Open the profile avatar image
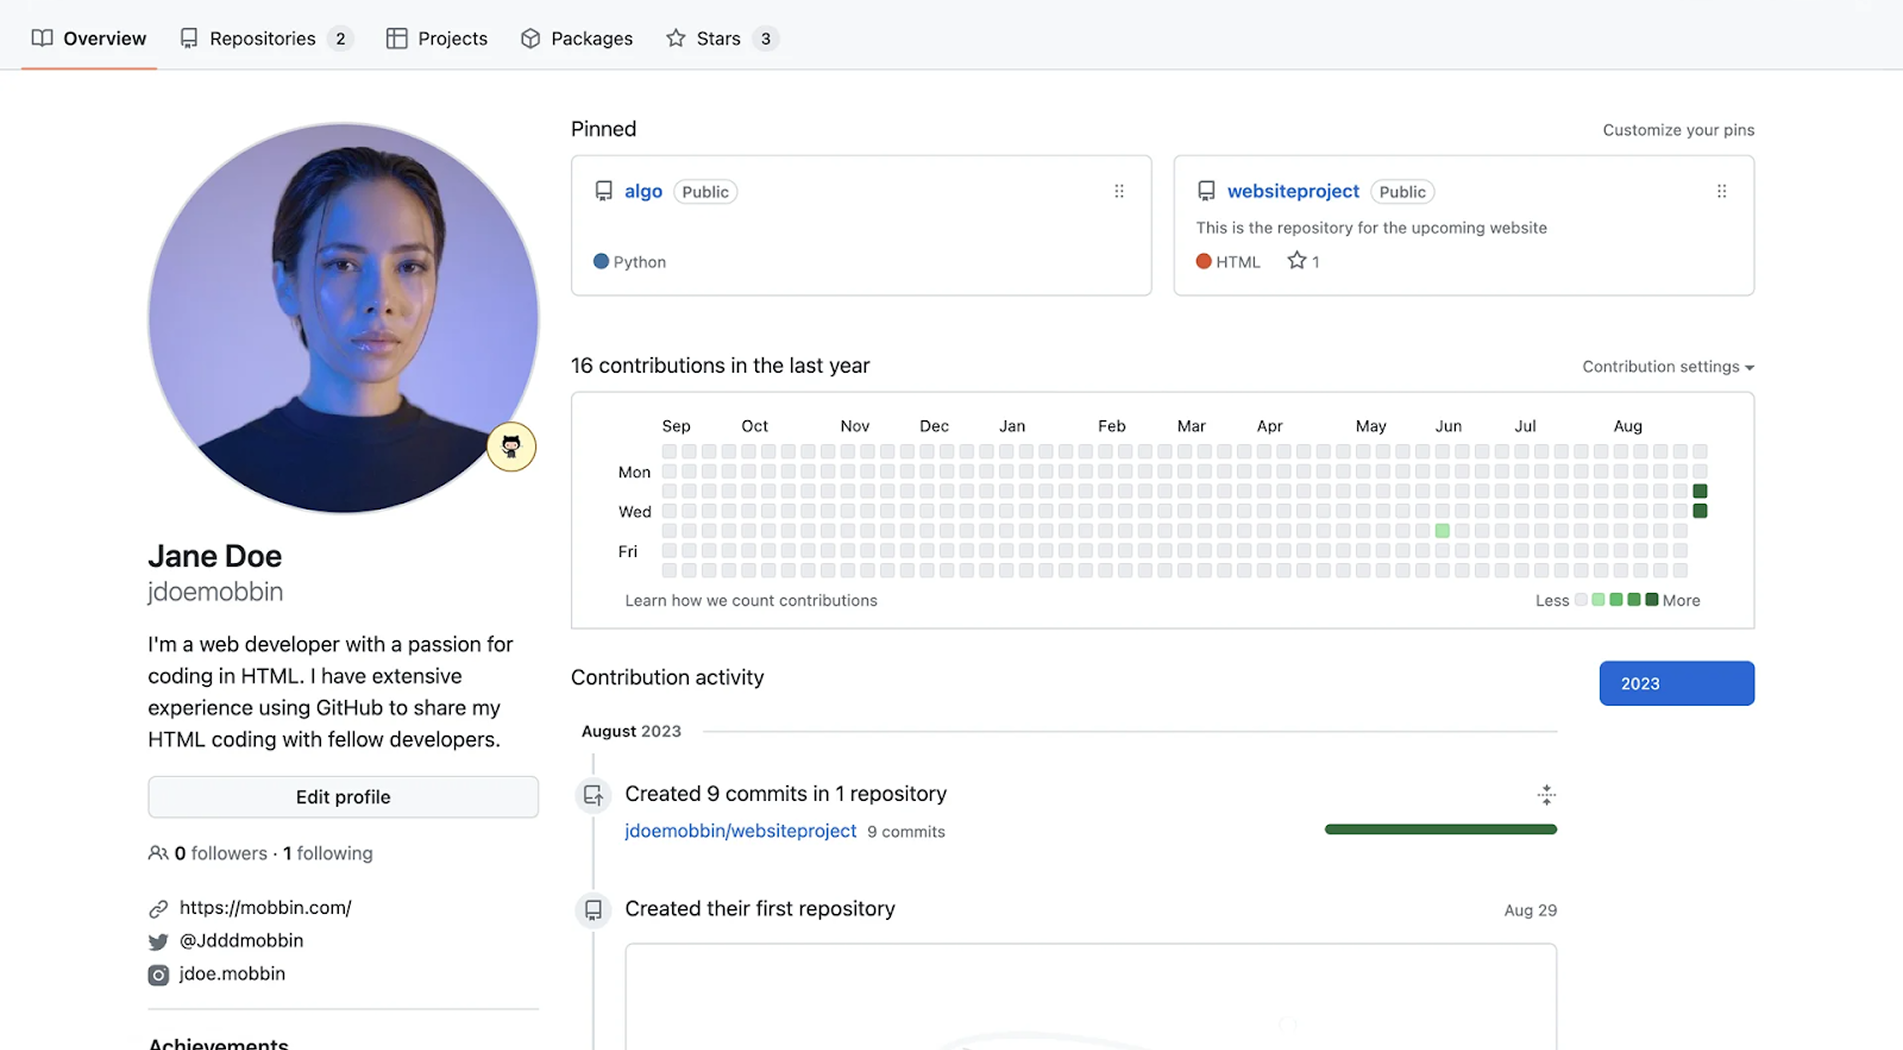Screen dimensions: 1903x1050 tap(343, 318)
